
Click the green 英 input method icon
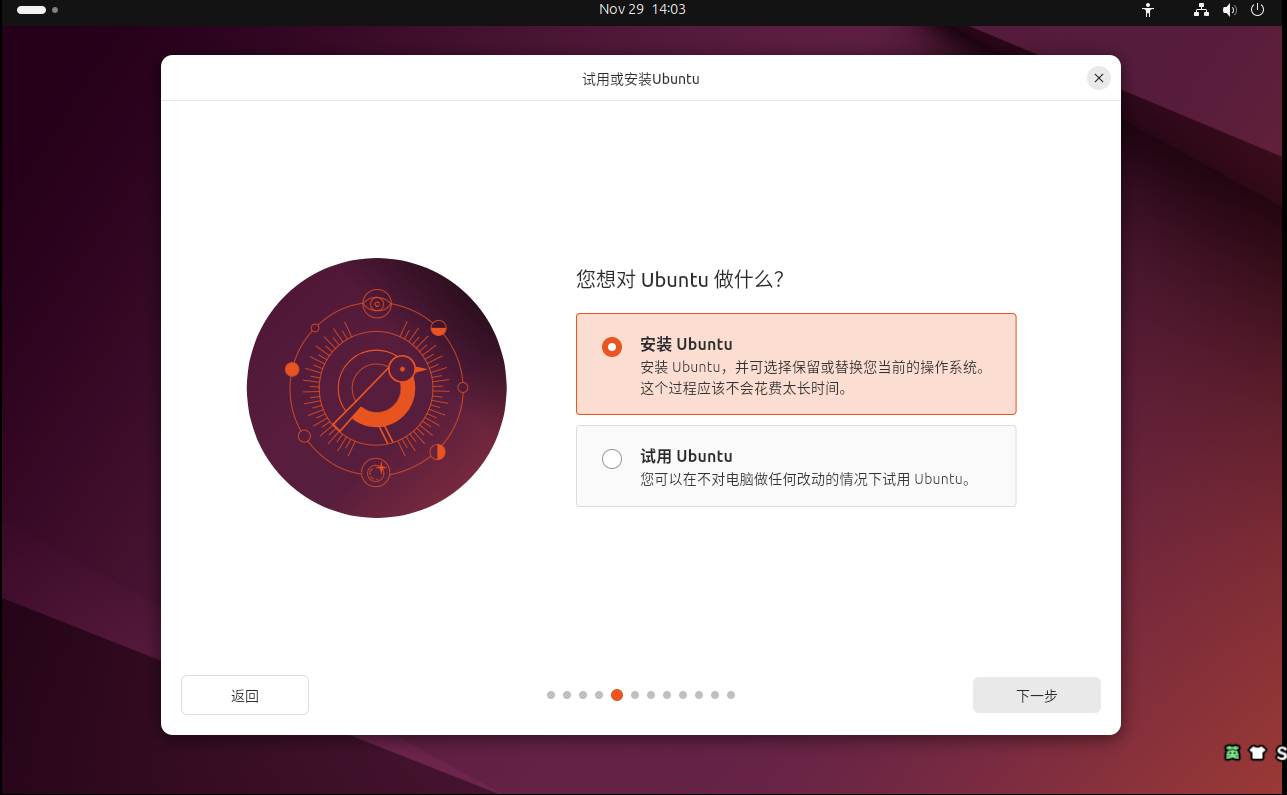coord(1233,753)
